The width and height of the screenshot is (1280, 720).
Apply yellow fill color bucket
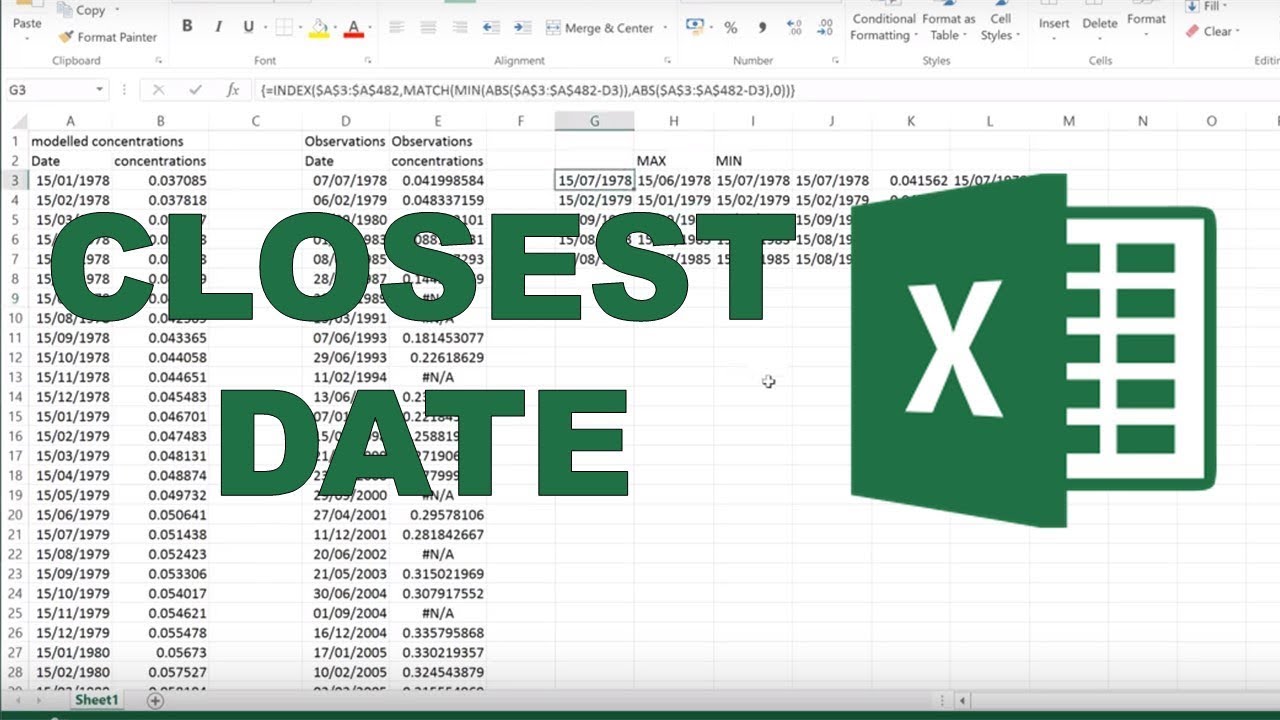319,28
